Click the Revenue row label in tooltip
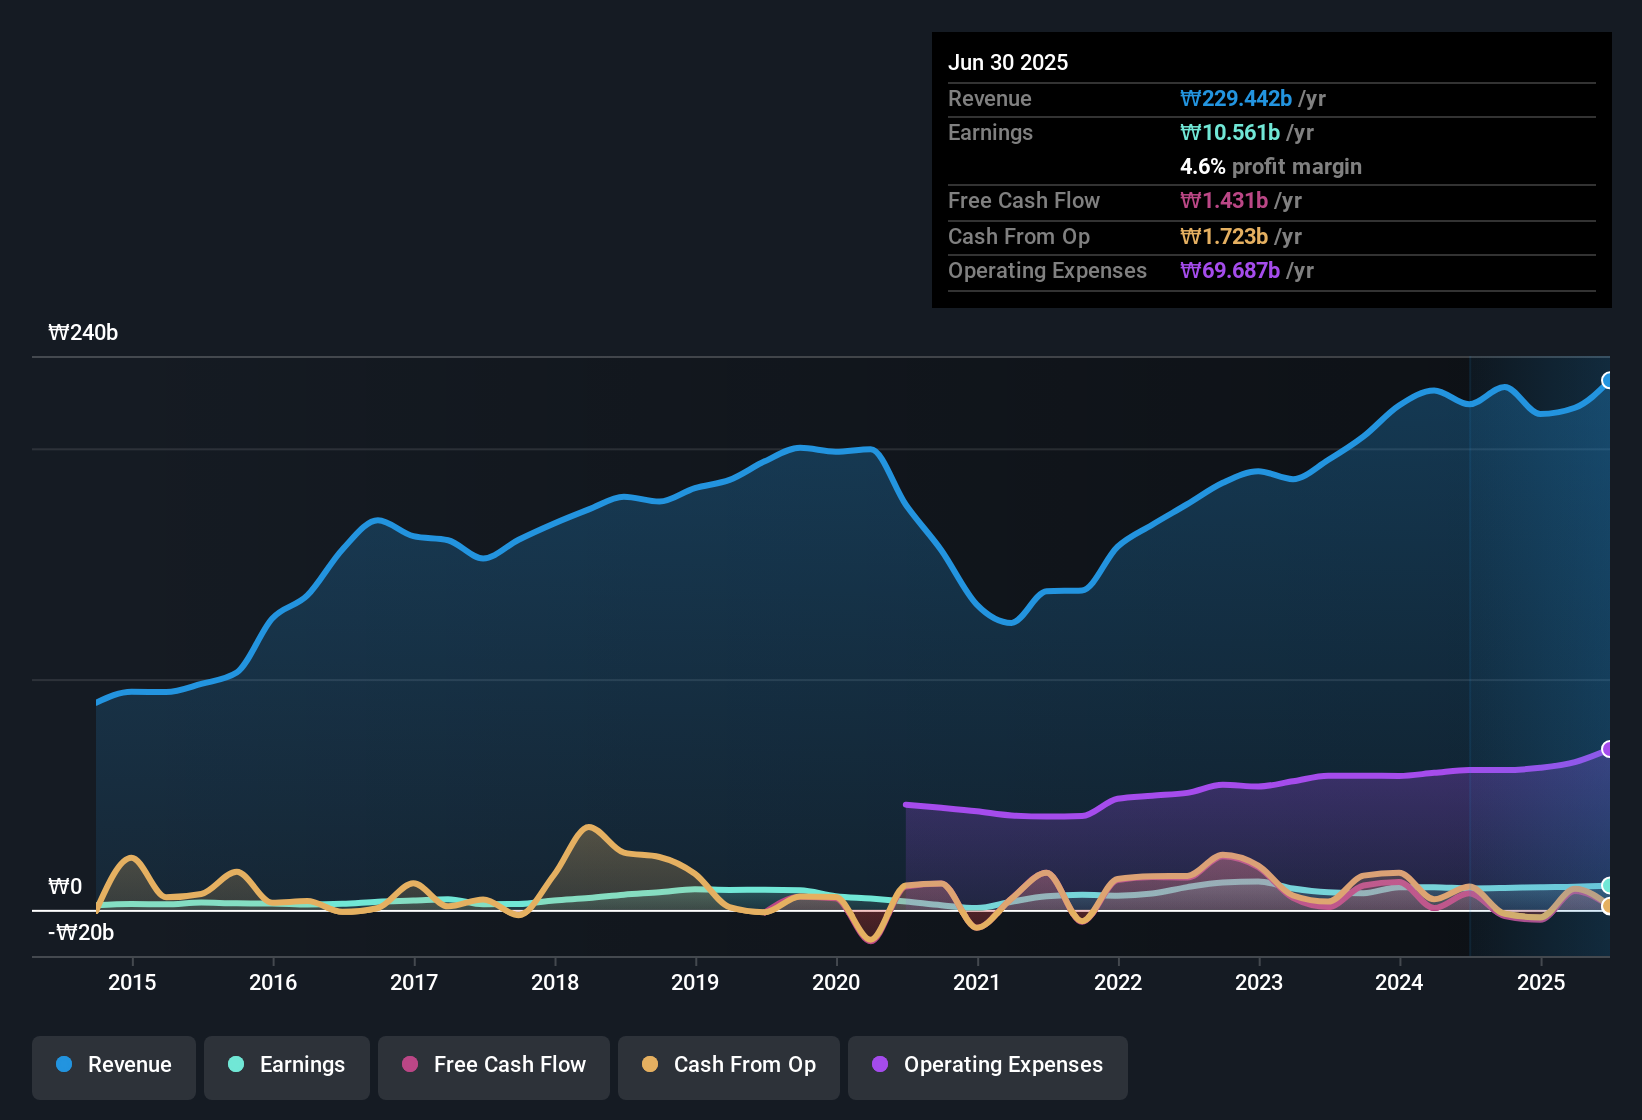Image resolution: width=1642 pixels, height=1120 pixels. click(990, 98)
